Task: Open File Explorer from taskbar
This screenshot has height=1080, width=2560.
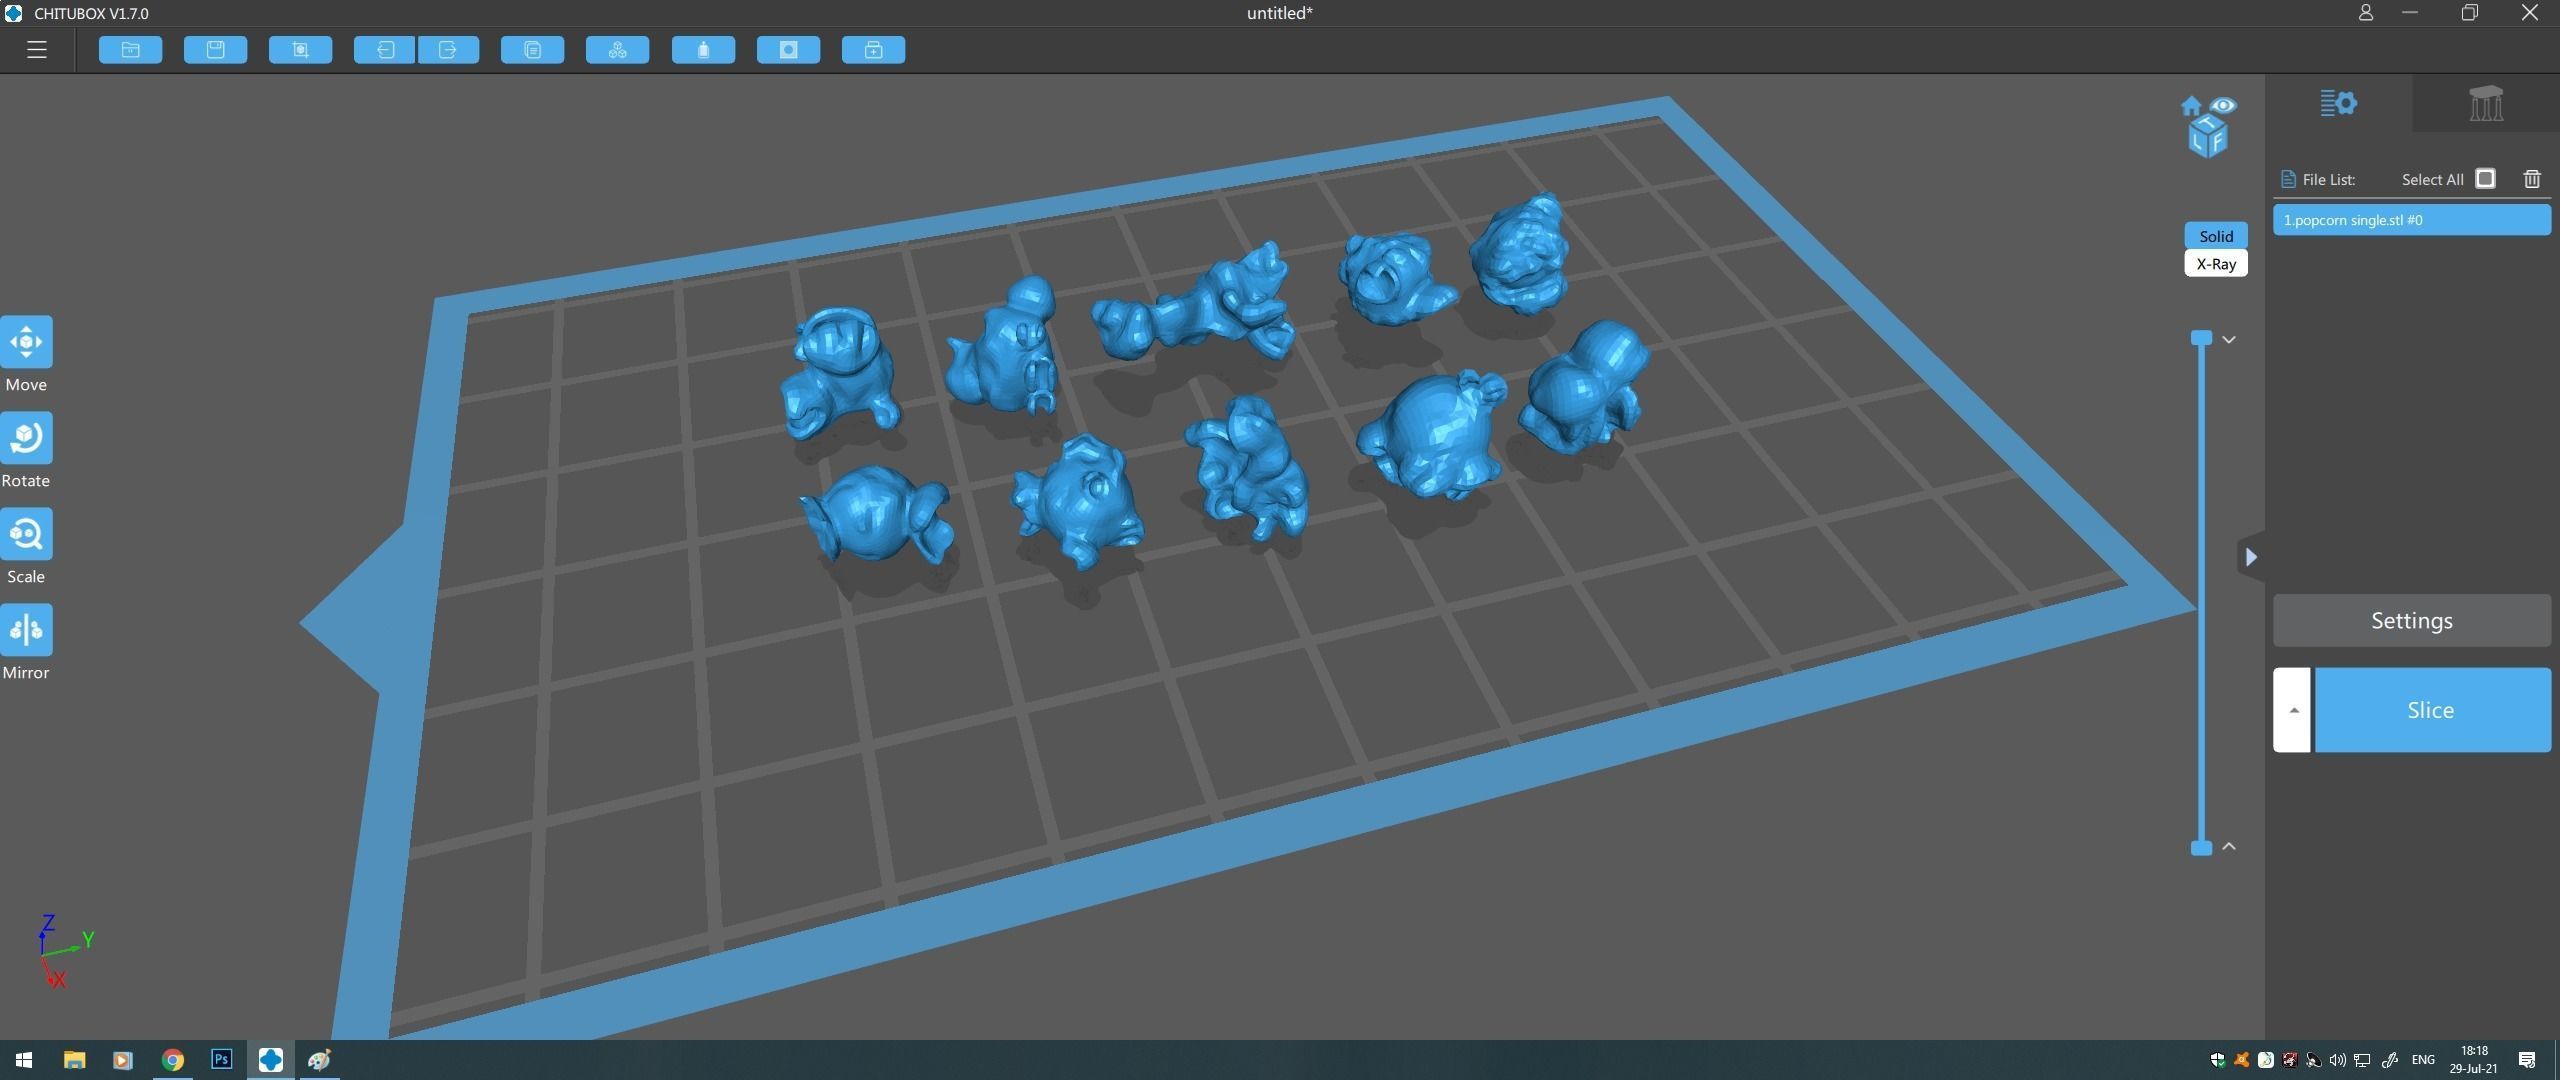Action: [x=74, y=1060]
